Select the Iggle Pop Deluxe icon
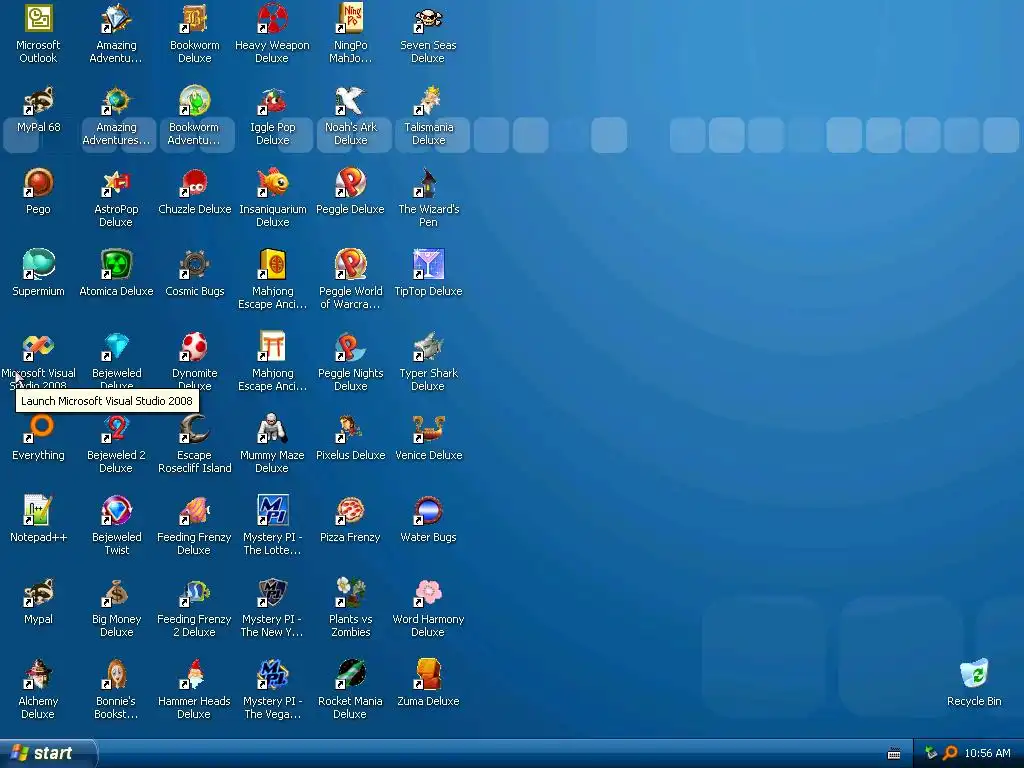1024x768 pixels. coord(272,101)
